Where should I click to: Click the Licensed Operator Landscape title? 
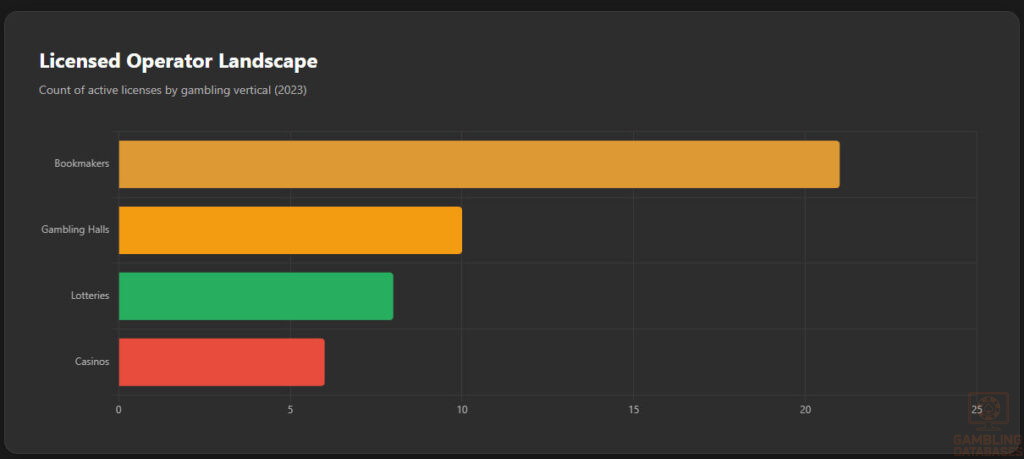click(x=178, y=61)
